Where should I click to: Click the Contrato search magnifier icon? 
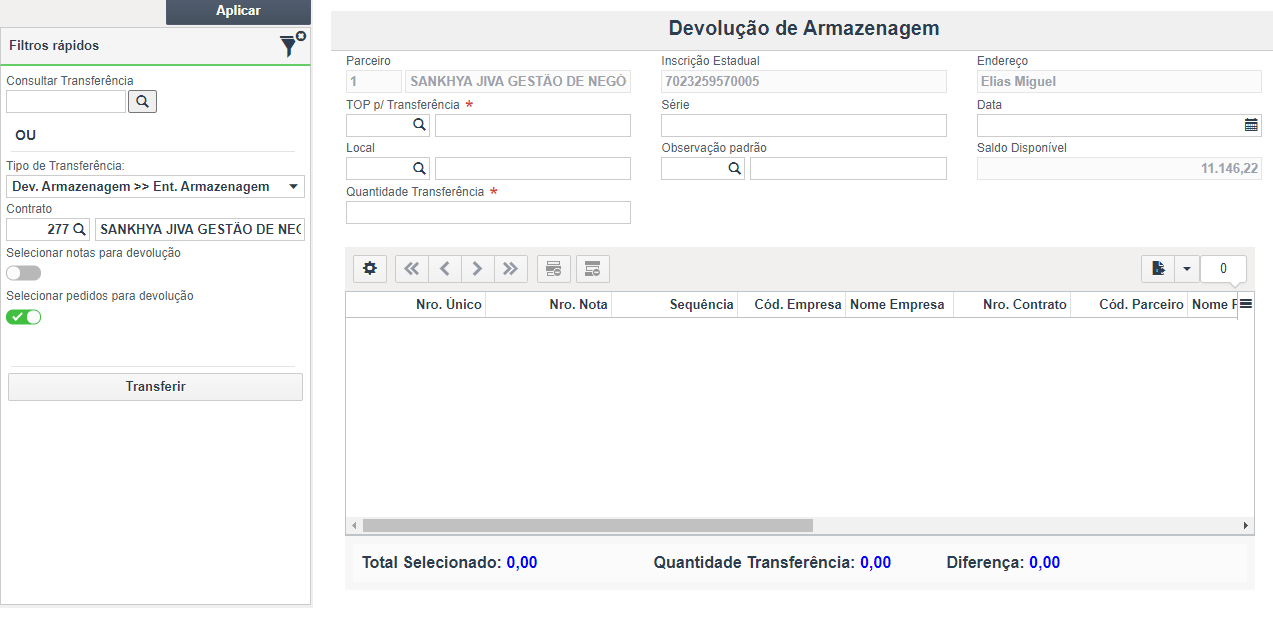(79, 230)
